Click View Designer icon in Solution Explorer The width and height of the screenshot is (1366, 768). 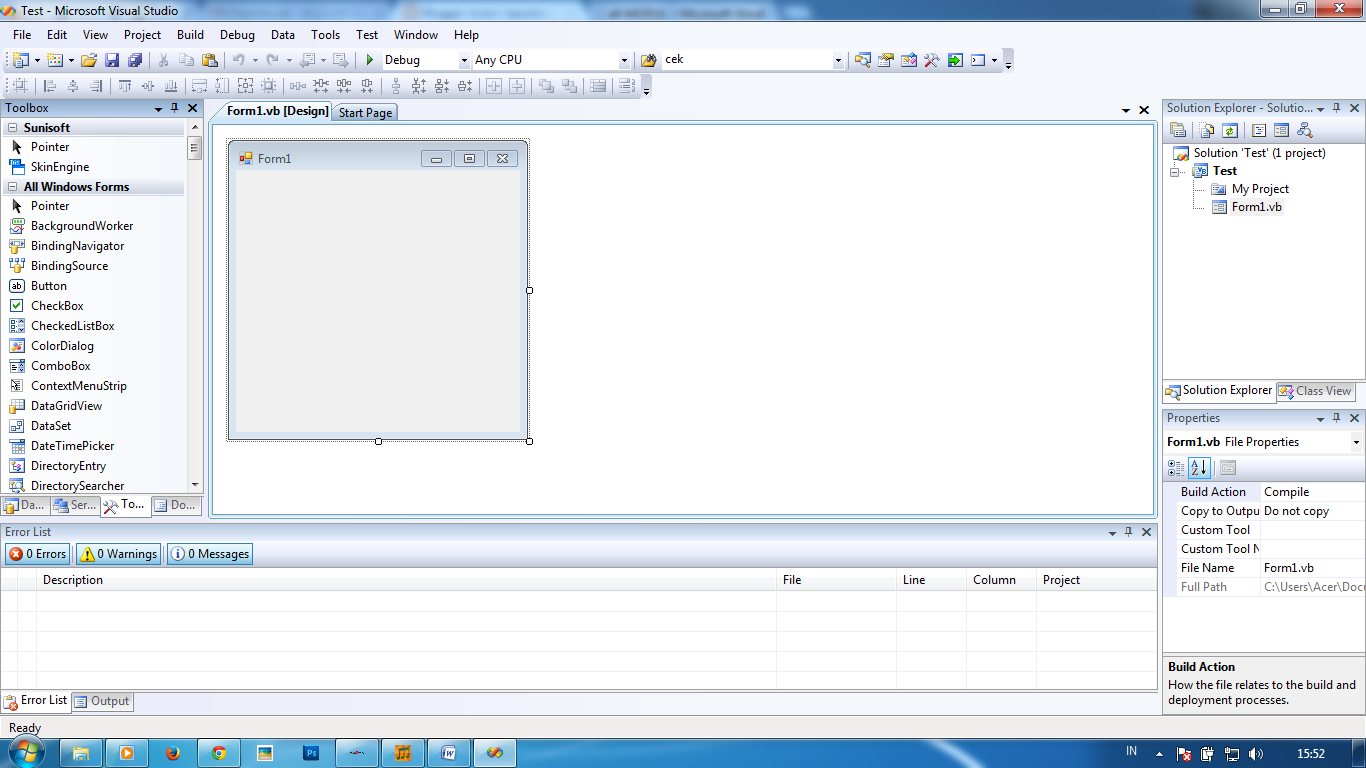[1281, 130]
